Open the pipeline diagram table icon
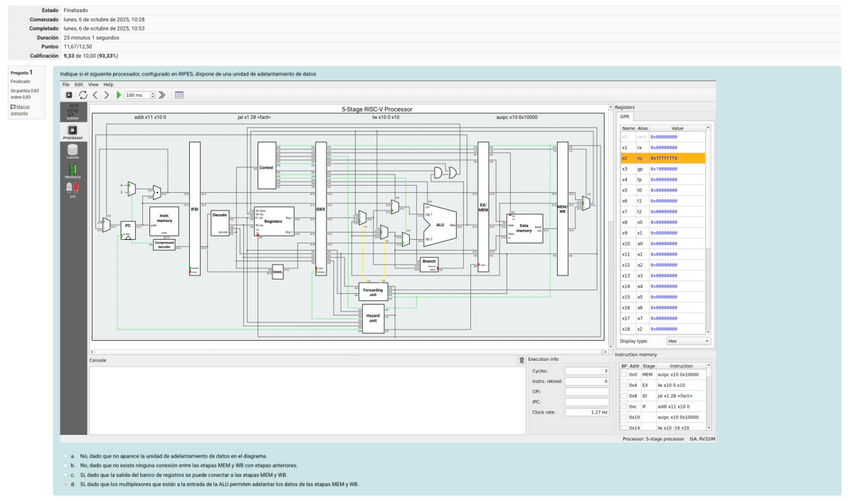Viewport: 848px width, 501px height. coord(179,95)
